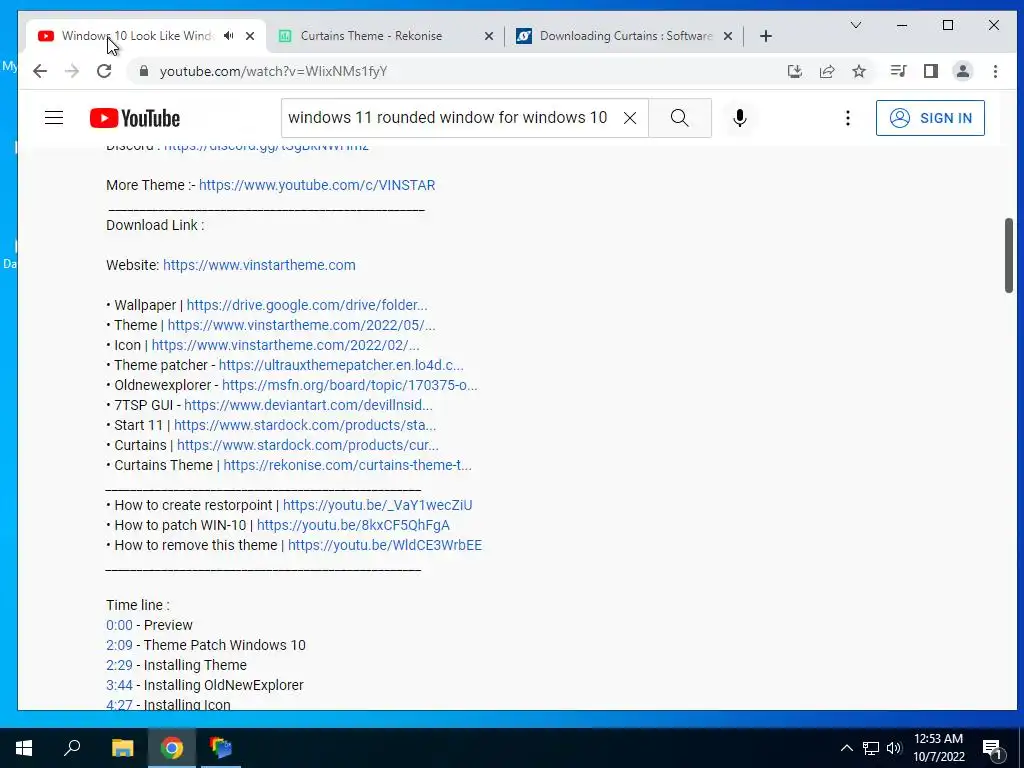1024x768 pixels.
Task: Open the Theme patcher lo4d link
Action: 341,365
